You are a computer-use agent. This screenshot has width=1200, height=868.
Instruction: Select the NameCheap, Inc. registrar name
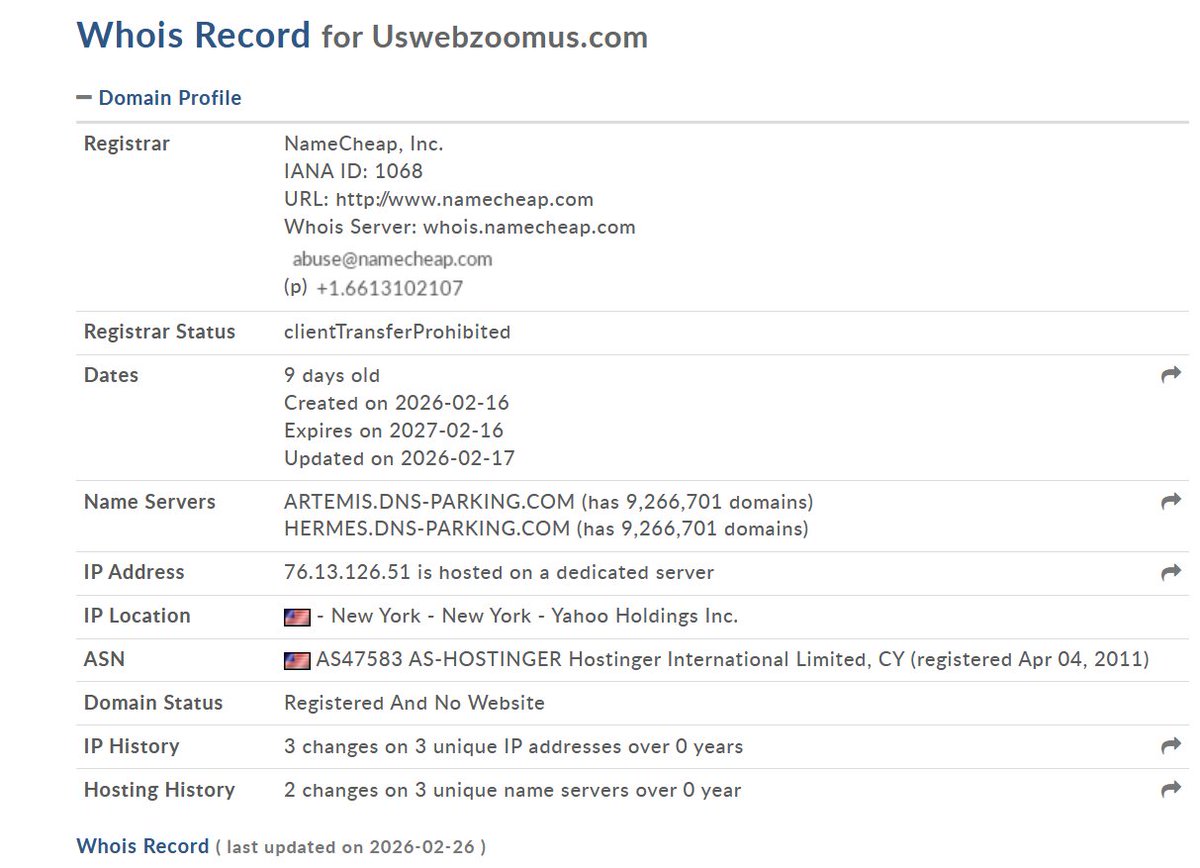[364, 144]
